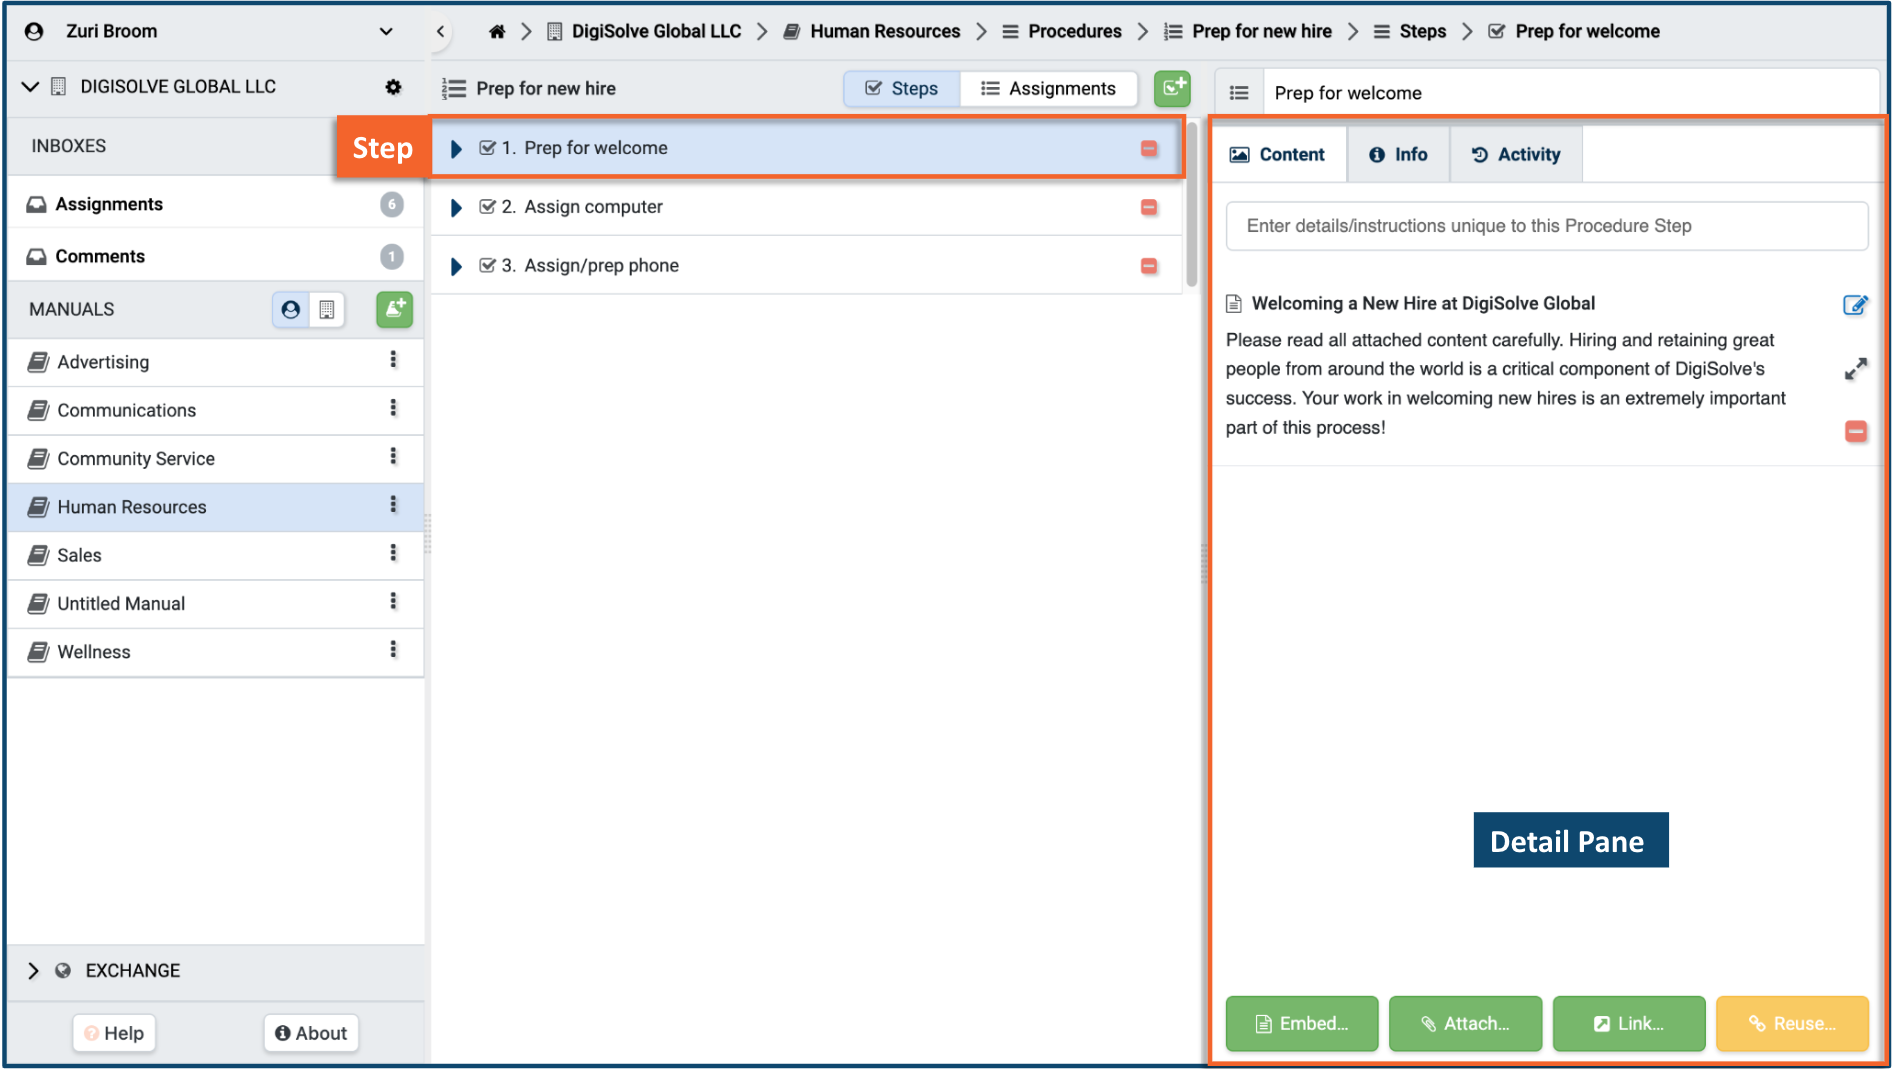Expand the EXCHANGE section
This screenshot has width=1892, height=1069.
tap(33, 971)
